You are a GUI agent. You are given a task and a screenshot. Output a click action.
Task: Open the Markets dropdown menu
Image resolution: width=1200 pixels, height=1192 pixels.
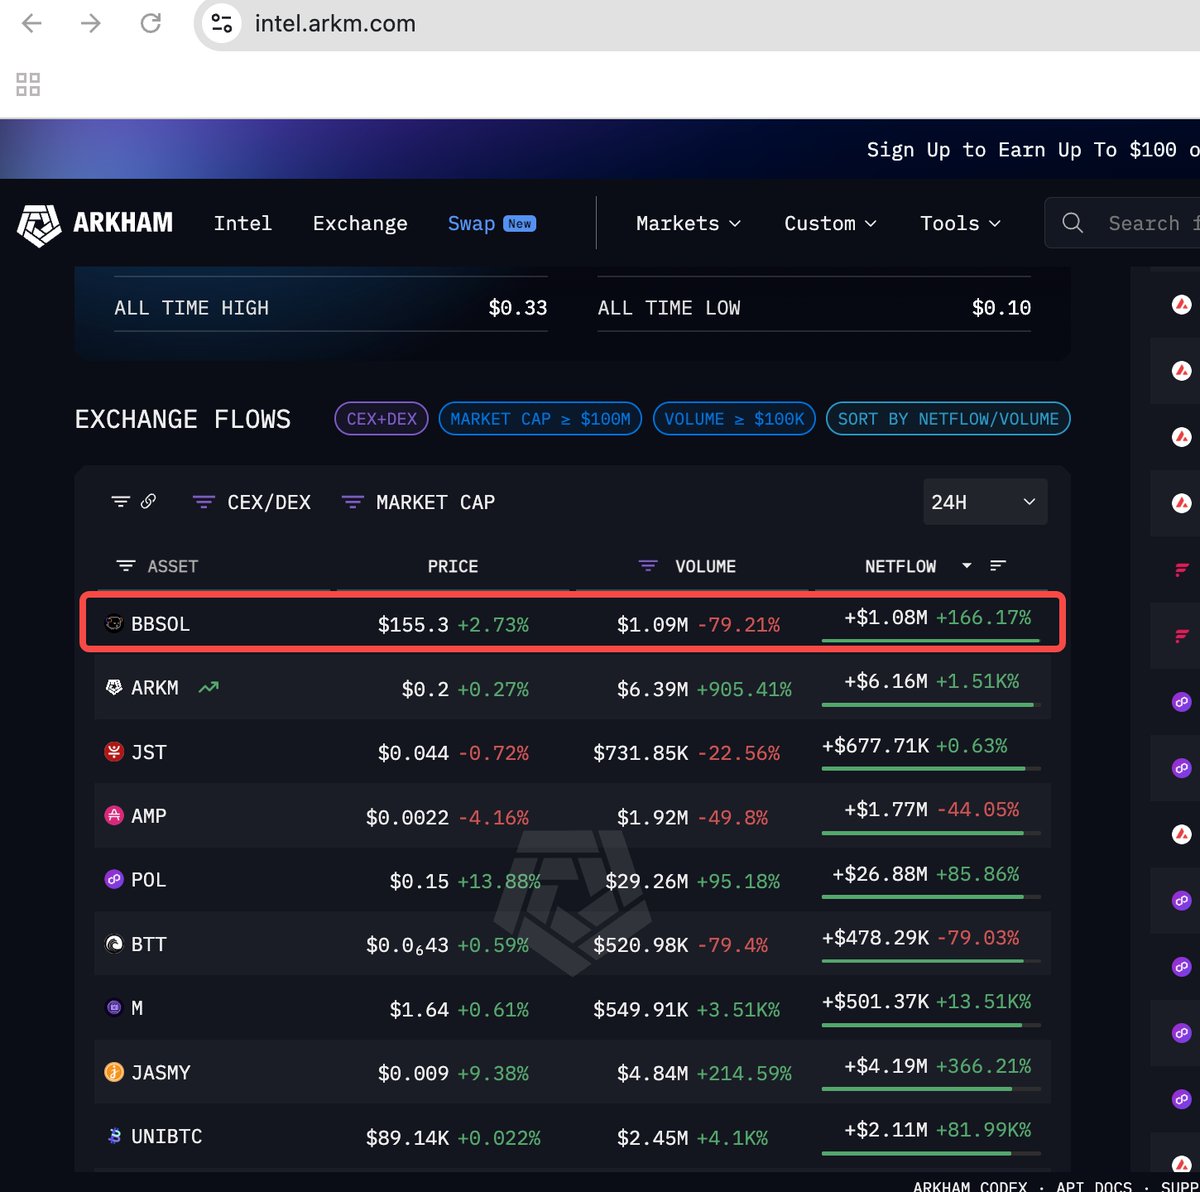(688, 223)
